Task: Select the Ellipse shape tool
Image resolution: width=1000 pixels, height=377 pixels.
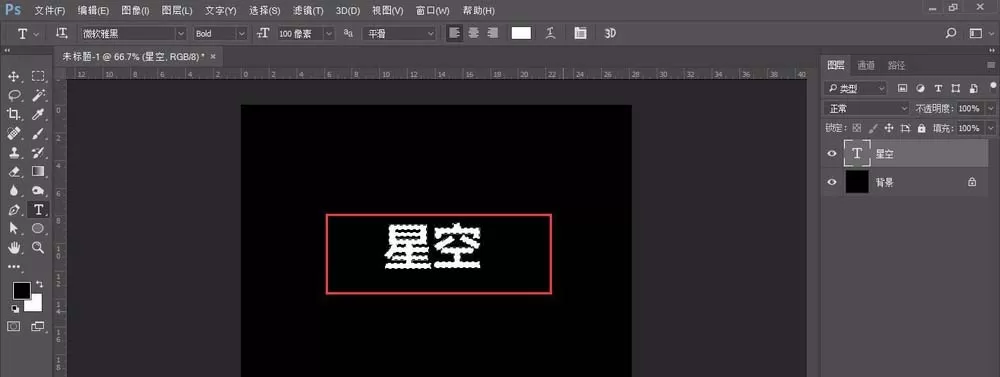Action: click(x=38, y=228)
